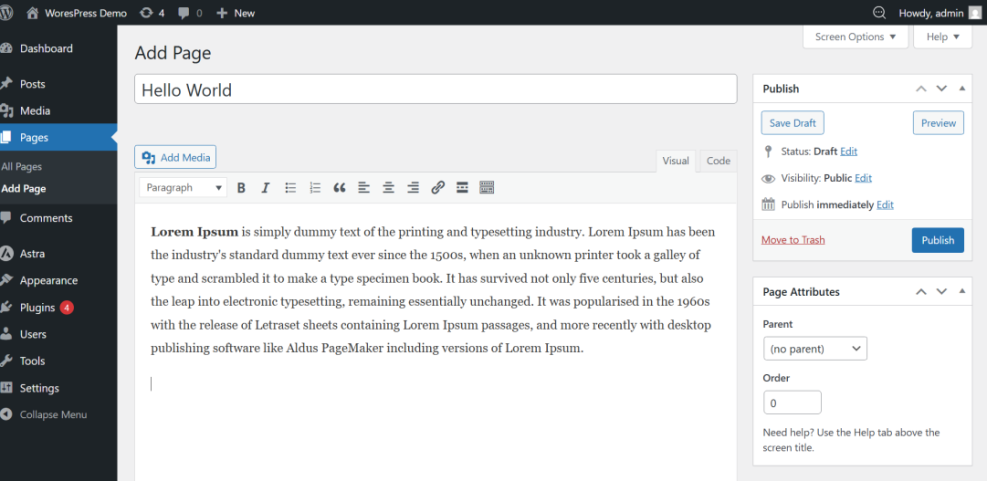Toggle bold formatting

point(241,188)
